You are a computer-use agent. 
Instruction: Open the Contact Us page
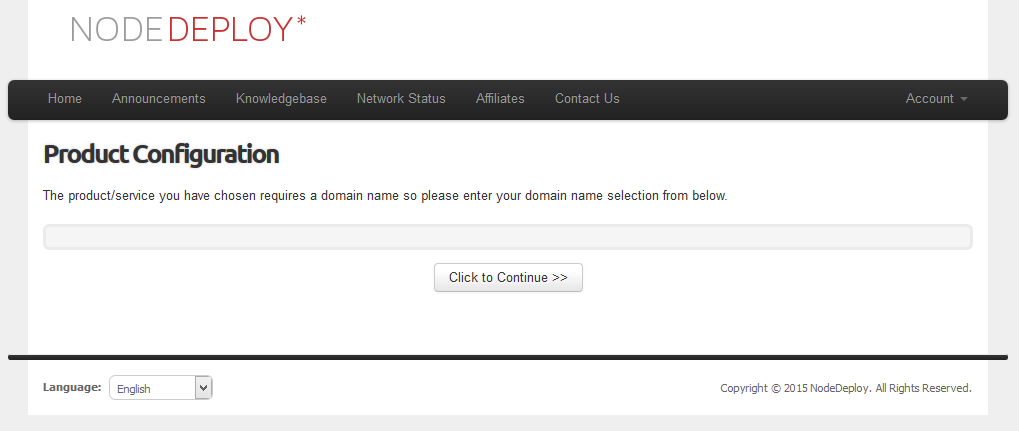pos(587,99)
